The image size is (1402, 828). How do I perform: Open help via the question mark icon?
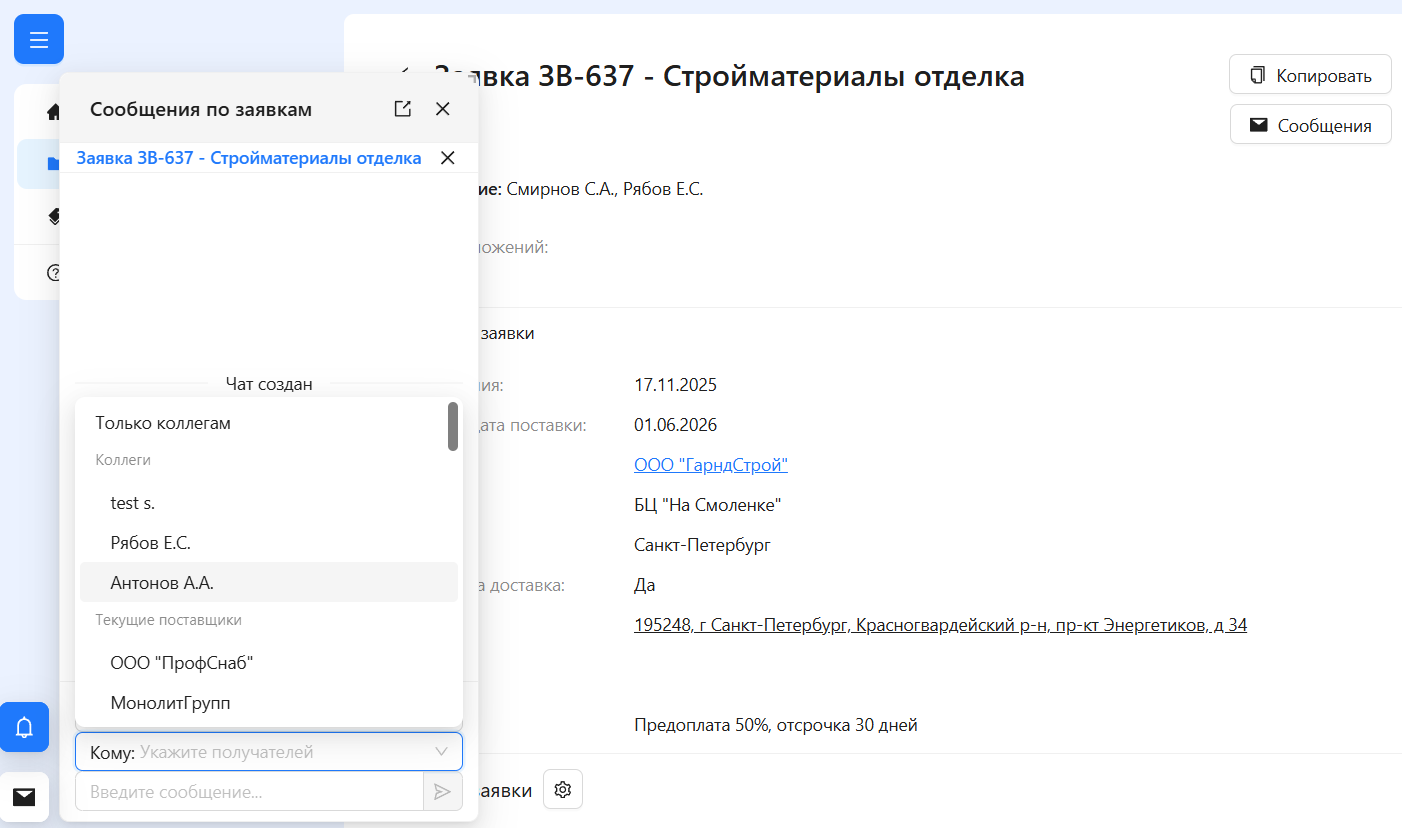tap(55, 272)
